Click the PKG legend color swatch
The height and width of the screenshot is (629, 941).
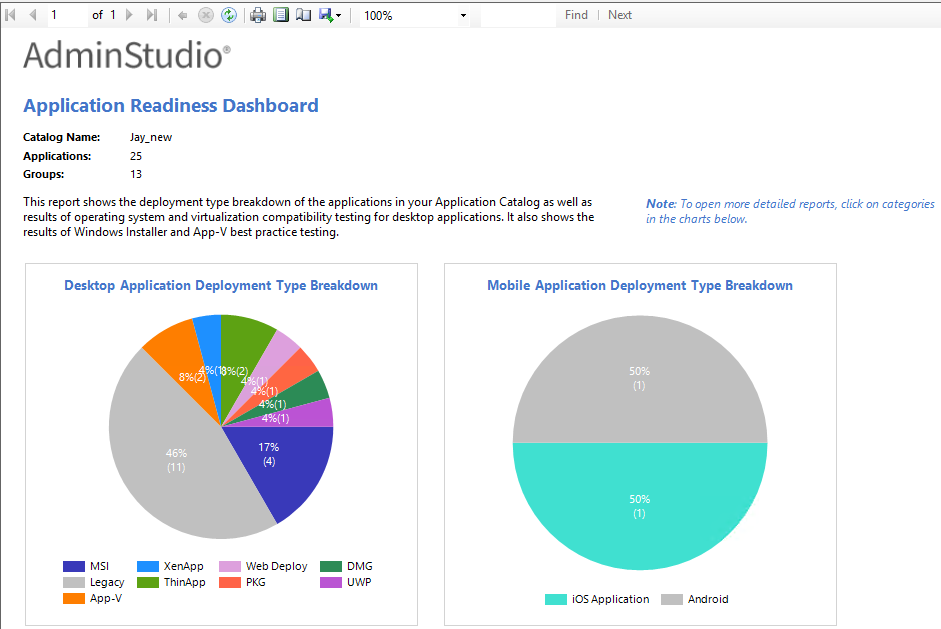(x=230, y=582)
